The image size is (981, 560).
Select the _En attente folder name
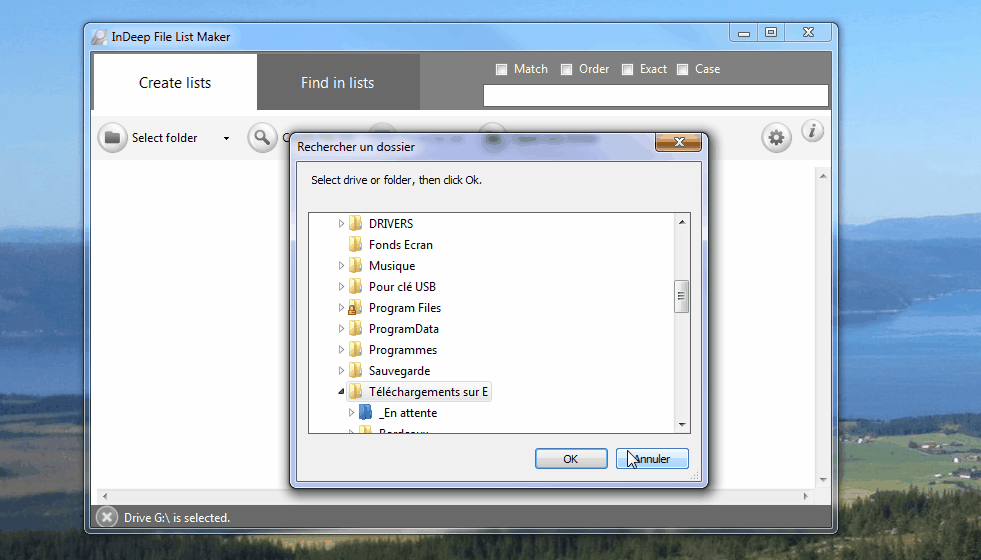point(408,413)
